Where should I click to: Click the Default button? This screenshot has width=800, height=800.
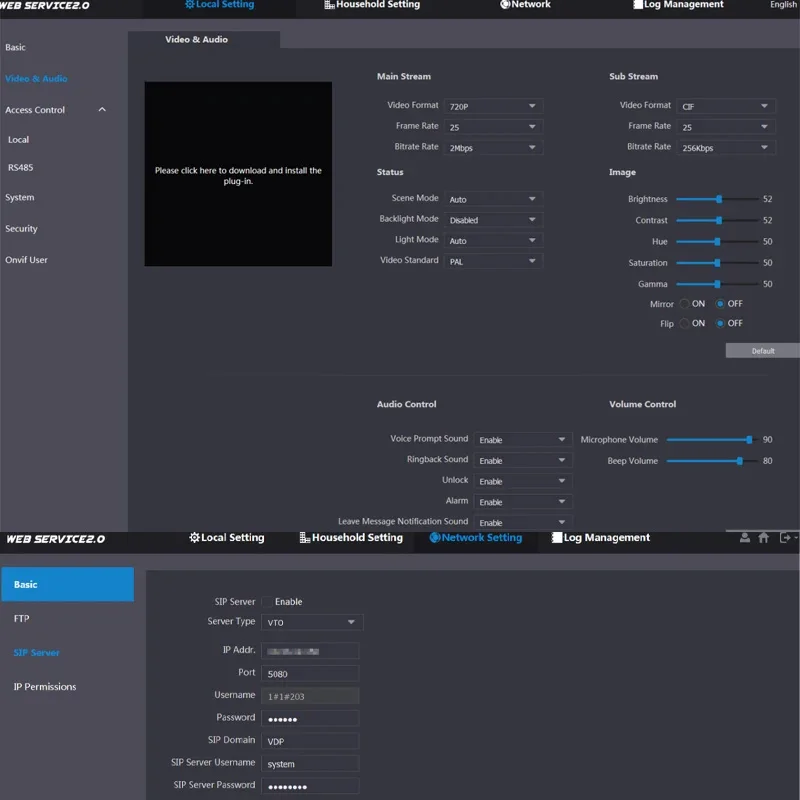[763, 351]
